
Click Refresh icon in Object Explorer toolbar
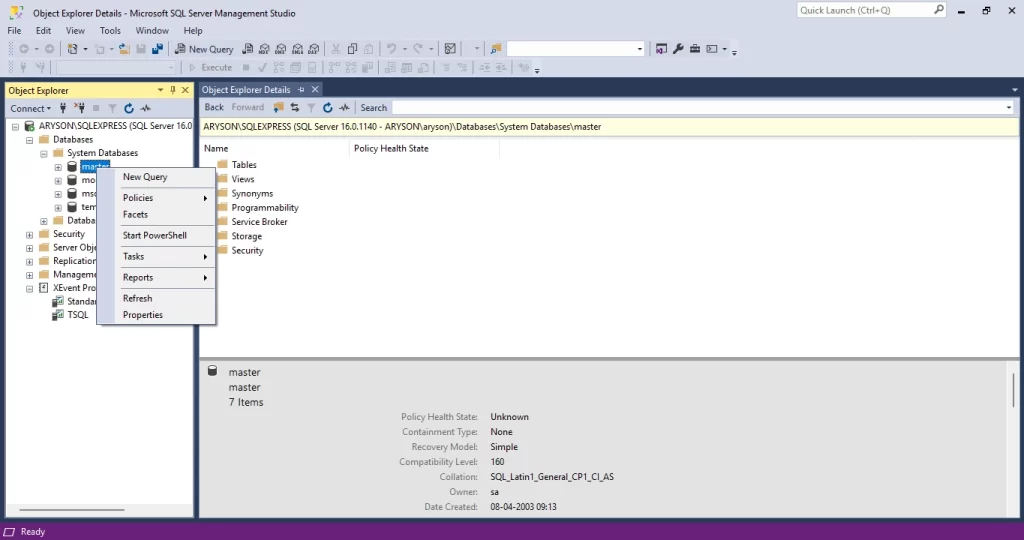(x=129, y=108)
